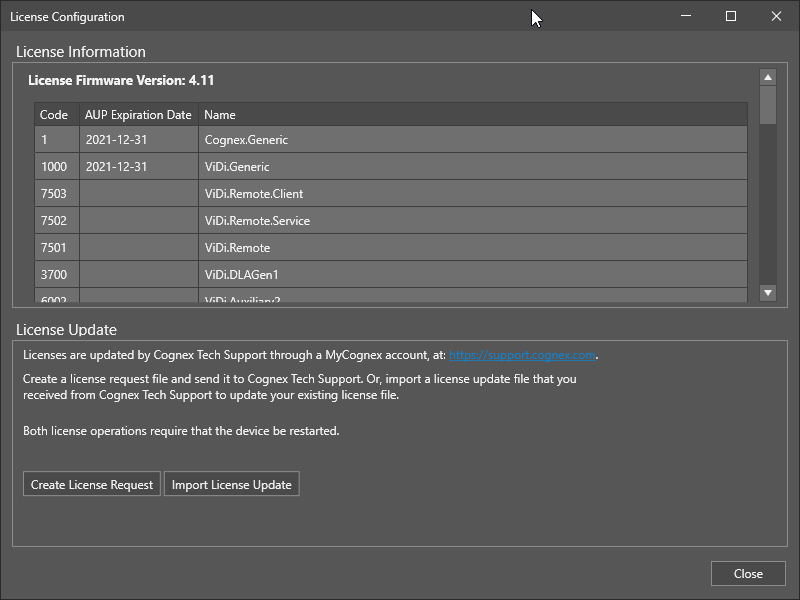Minimize the License Configuration window
Image resolution: width=800 pixels, height=600 pixels.
point(686,16)
